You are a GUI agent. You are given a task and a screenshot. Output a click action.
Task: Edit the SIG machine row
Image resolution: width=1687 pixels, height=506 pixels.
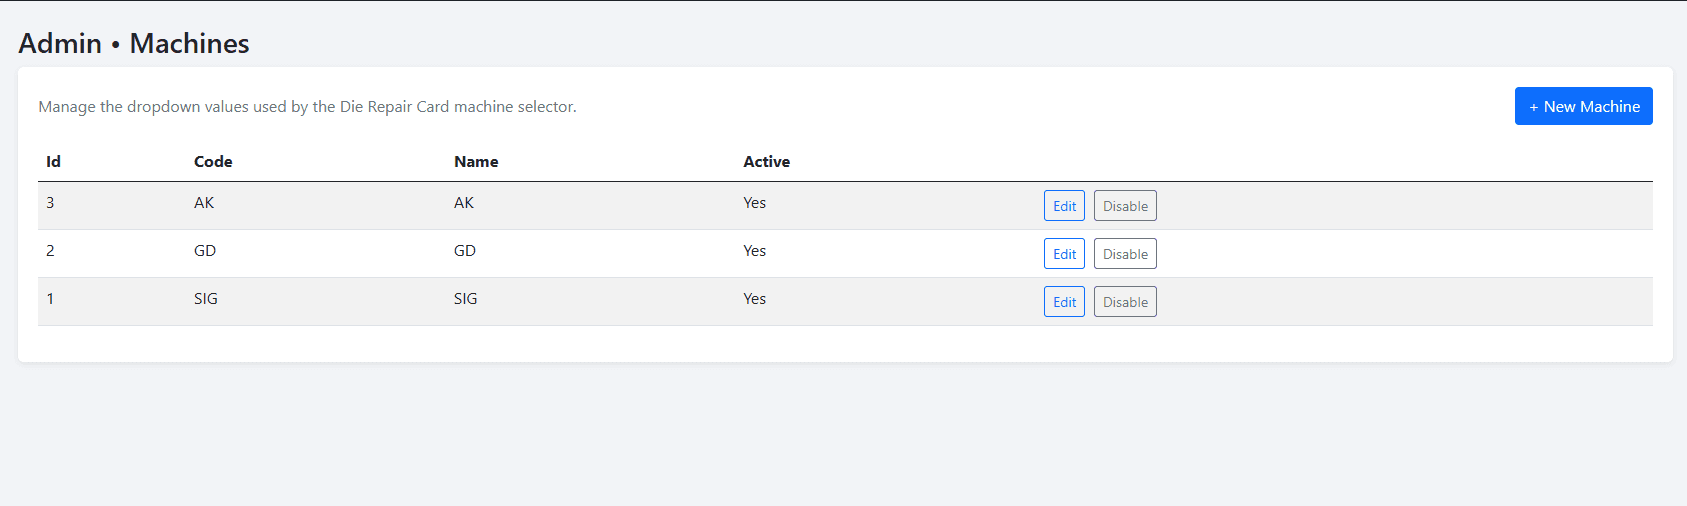[1064, 302]
